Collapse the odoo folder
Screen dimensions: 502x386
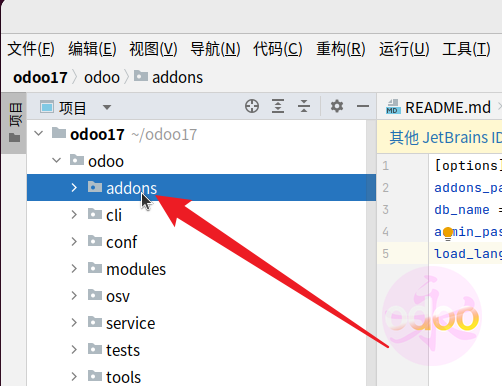(x=57, y=161)
